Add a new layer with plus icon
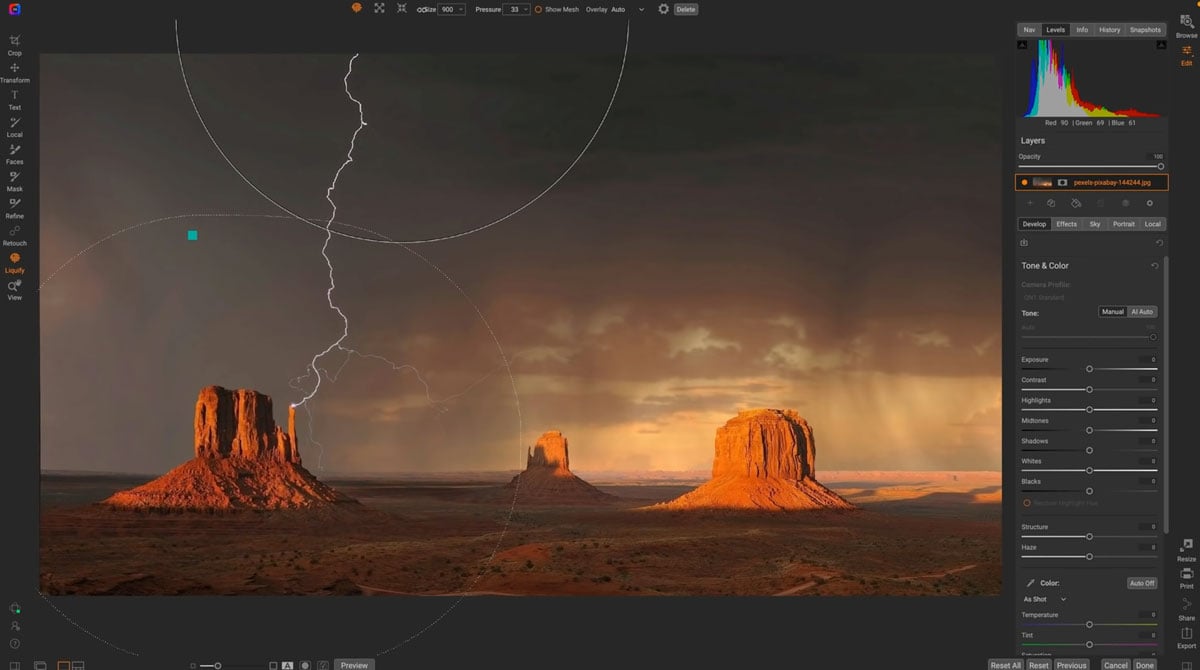1200x670 pixels. [x=1030, y=203]
